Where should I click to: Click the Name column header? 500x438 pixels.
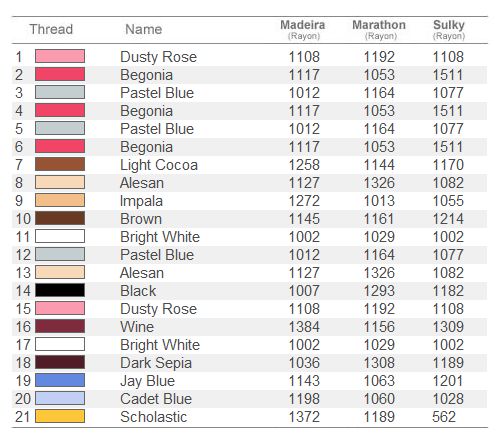point(144,29)
